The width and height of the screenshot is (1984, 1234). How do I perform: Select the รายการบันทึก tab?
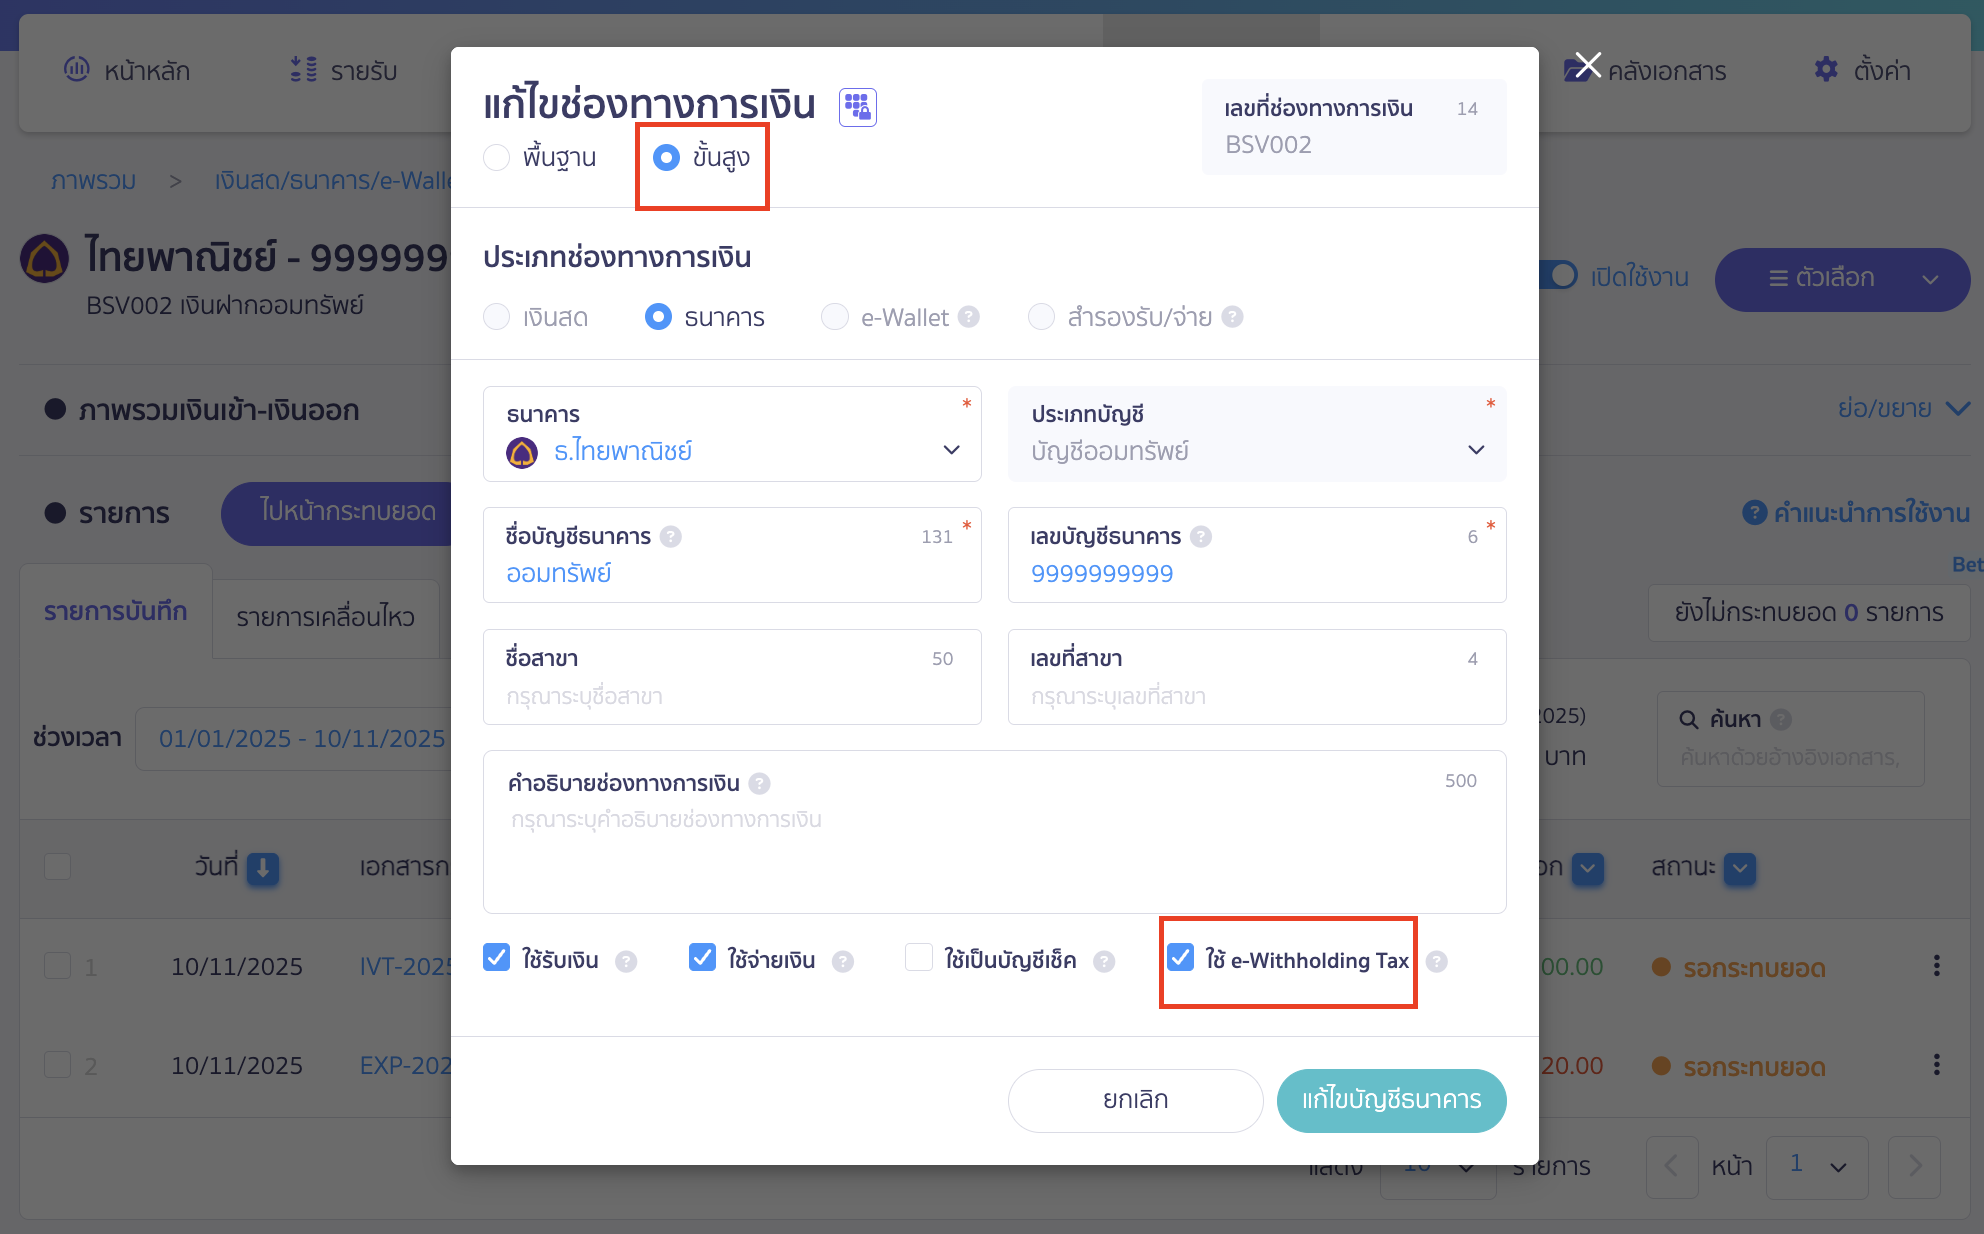(x=115, y=611)
